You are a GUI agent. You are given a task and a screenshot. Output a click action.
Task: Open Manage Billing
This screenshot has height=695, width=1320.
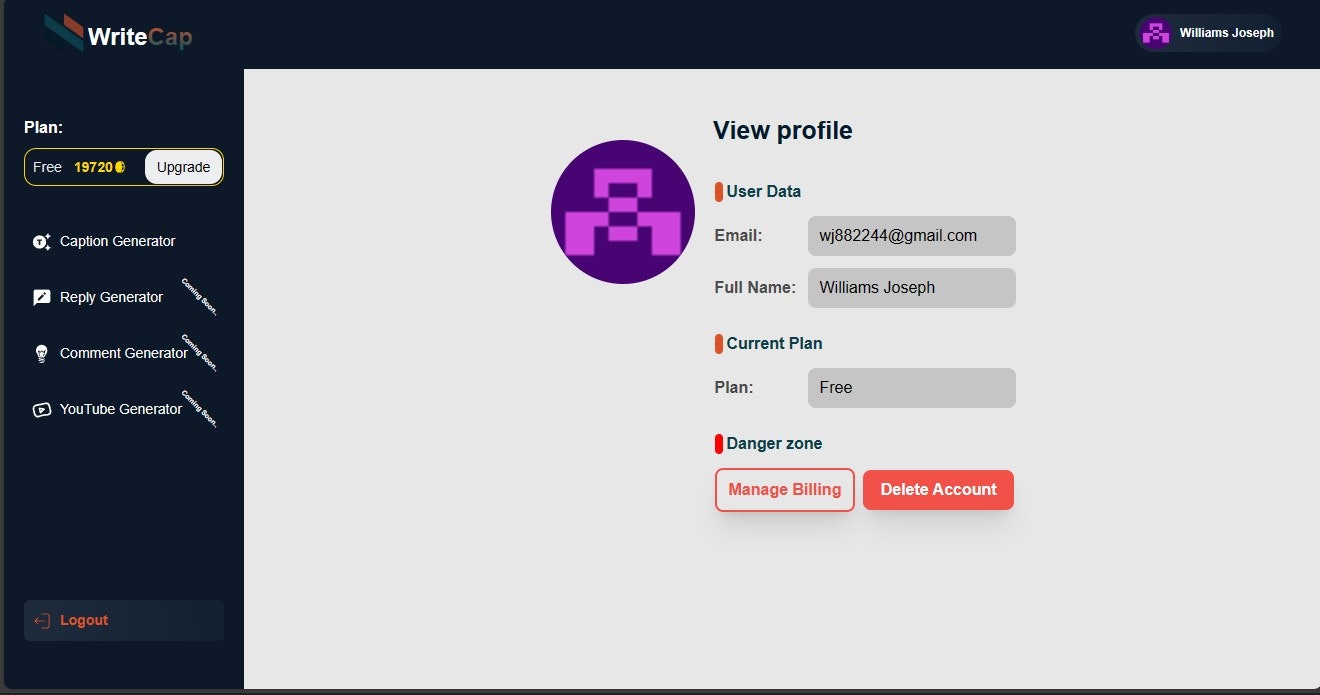click(785, 490)
